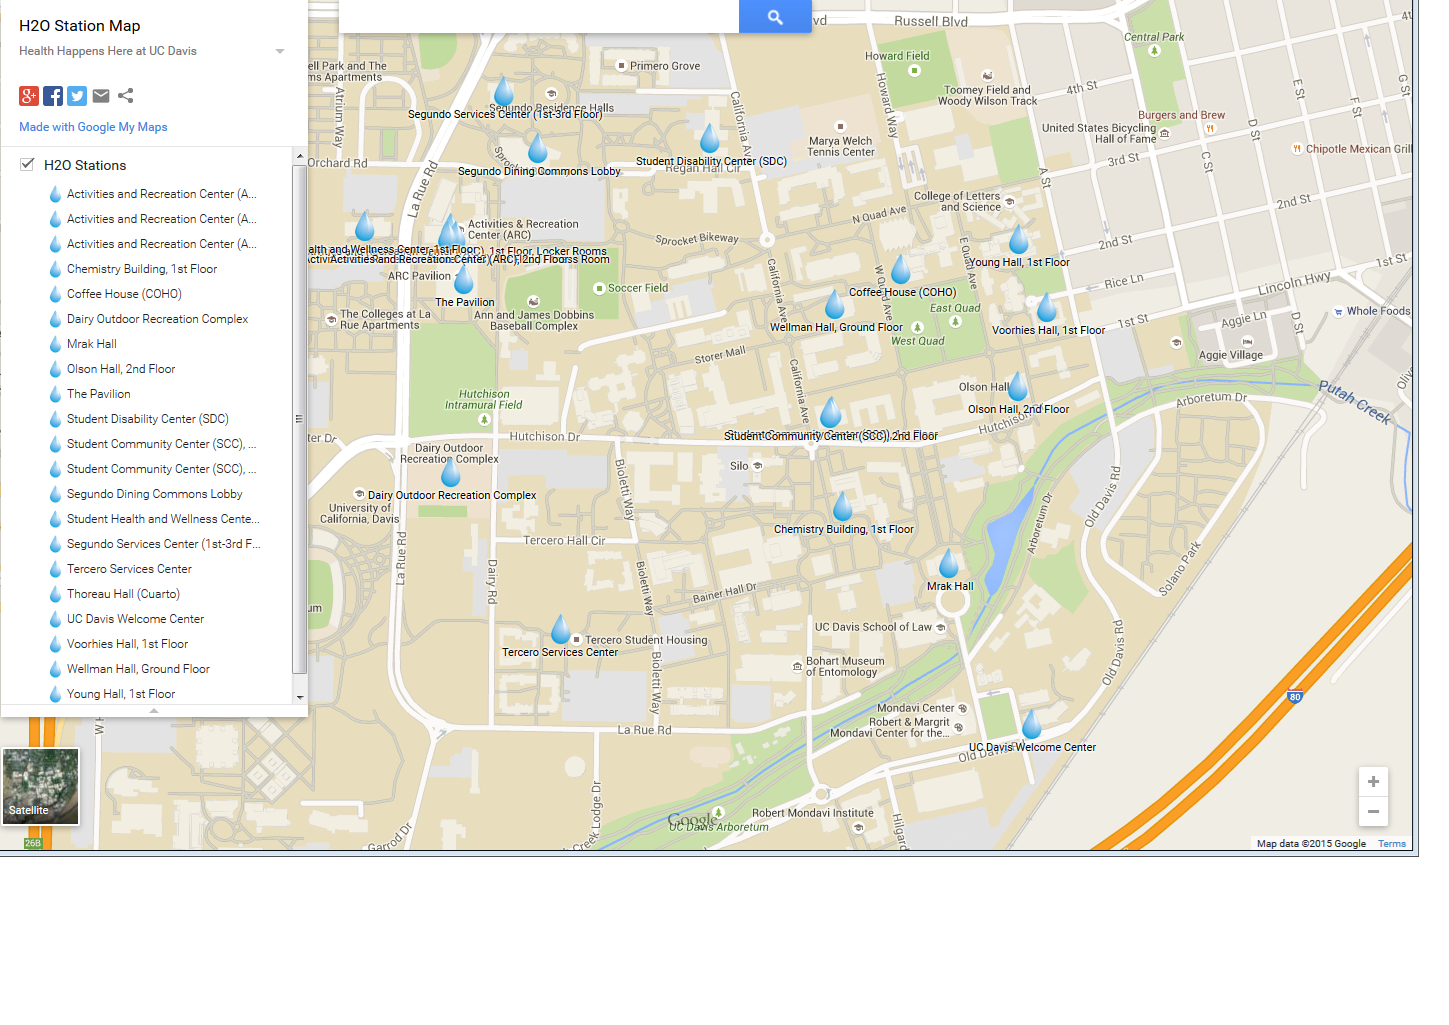This screenshot has height=1025, width=1449.
Task: Click Student Disability Center map marker
Action: pyautogui.click(x=710, y=138)
